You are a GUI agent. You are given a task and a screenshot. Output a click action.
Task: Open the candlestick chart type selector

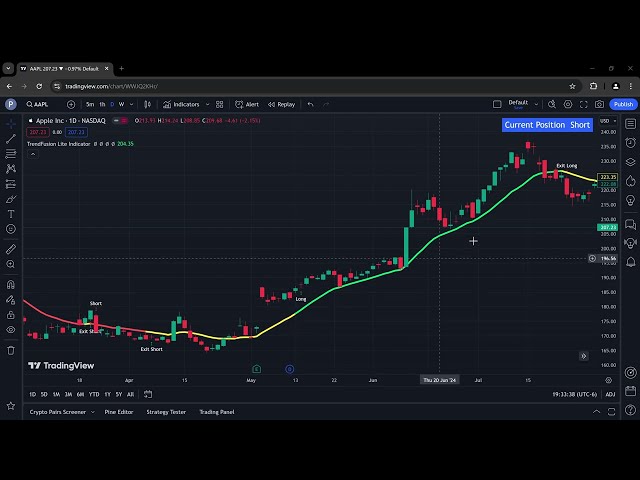point(147,104)
